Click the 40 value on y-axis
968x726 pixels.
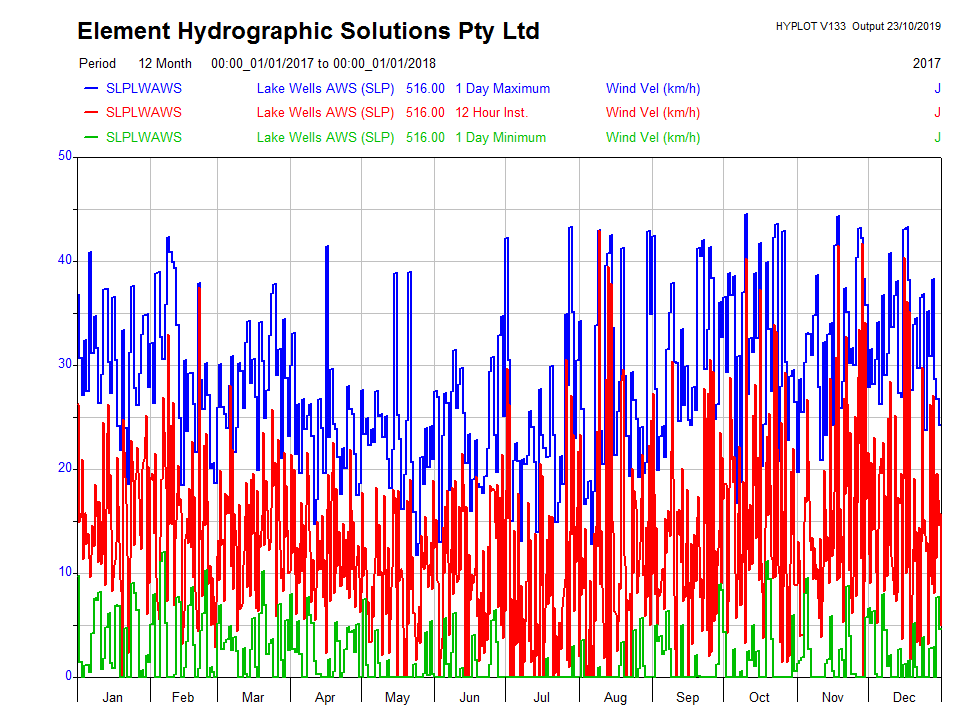pyautogui.click(x=65, y=260)
